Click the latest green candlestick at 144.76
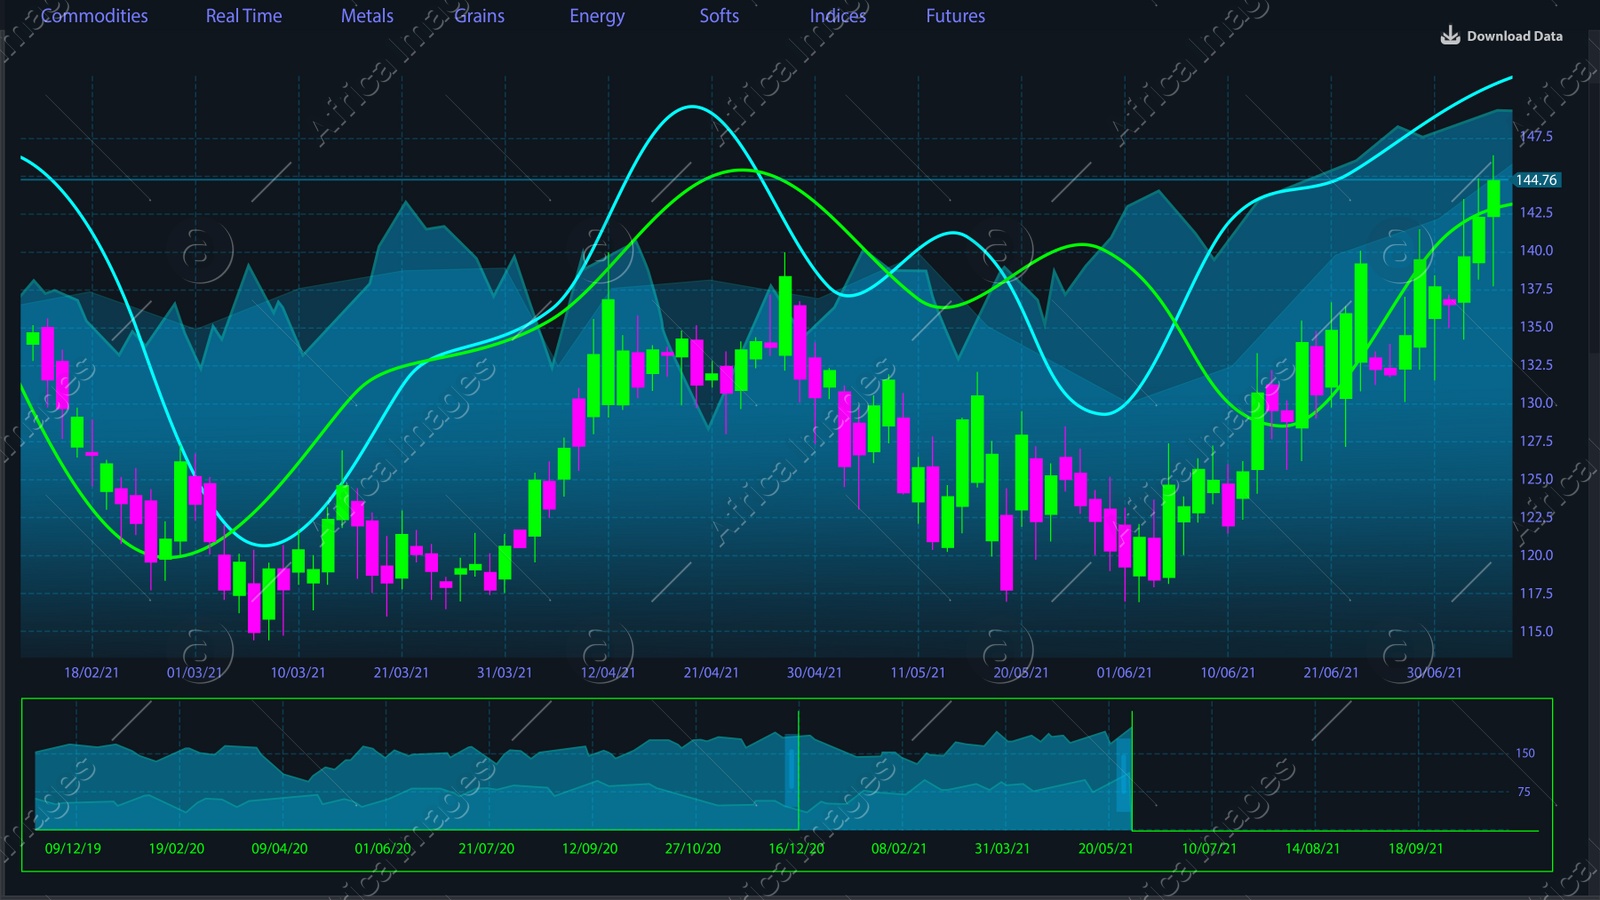Screen dimensions: 1600x900 (1493, 198)
